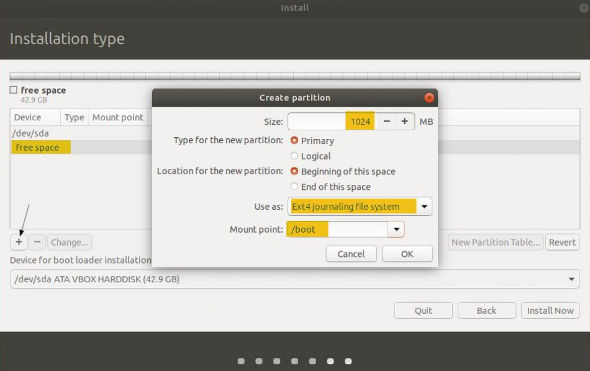Open the Mount point dropdown arrow

[396, 229]
